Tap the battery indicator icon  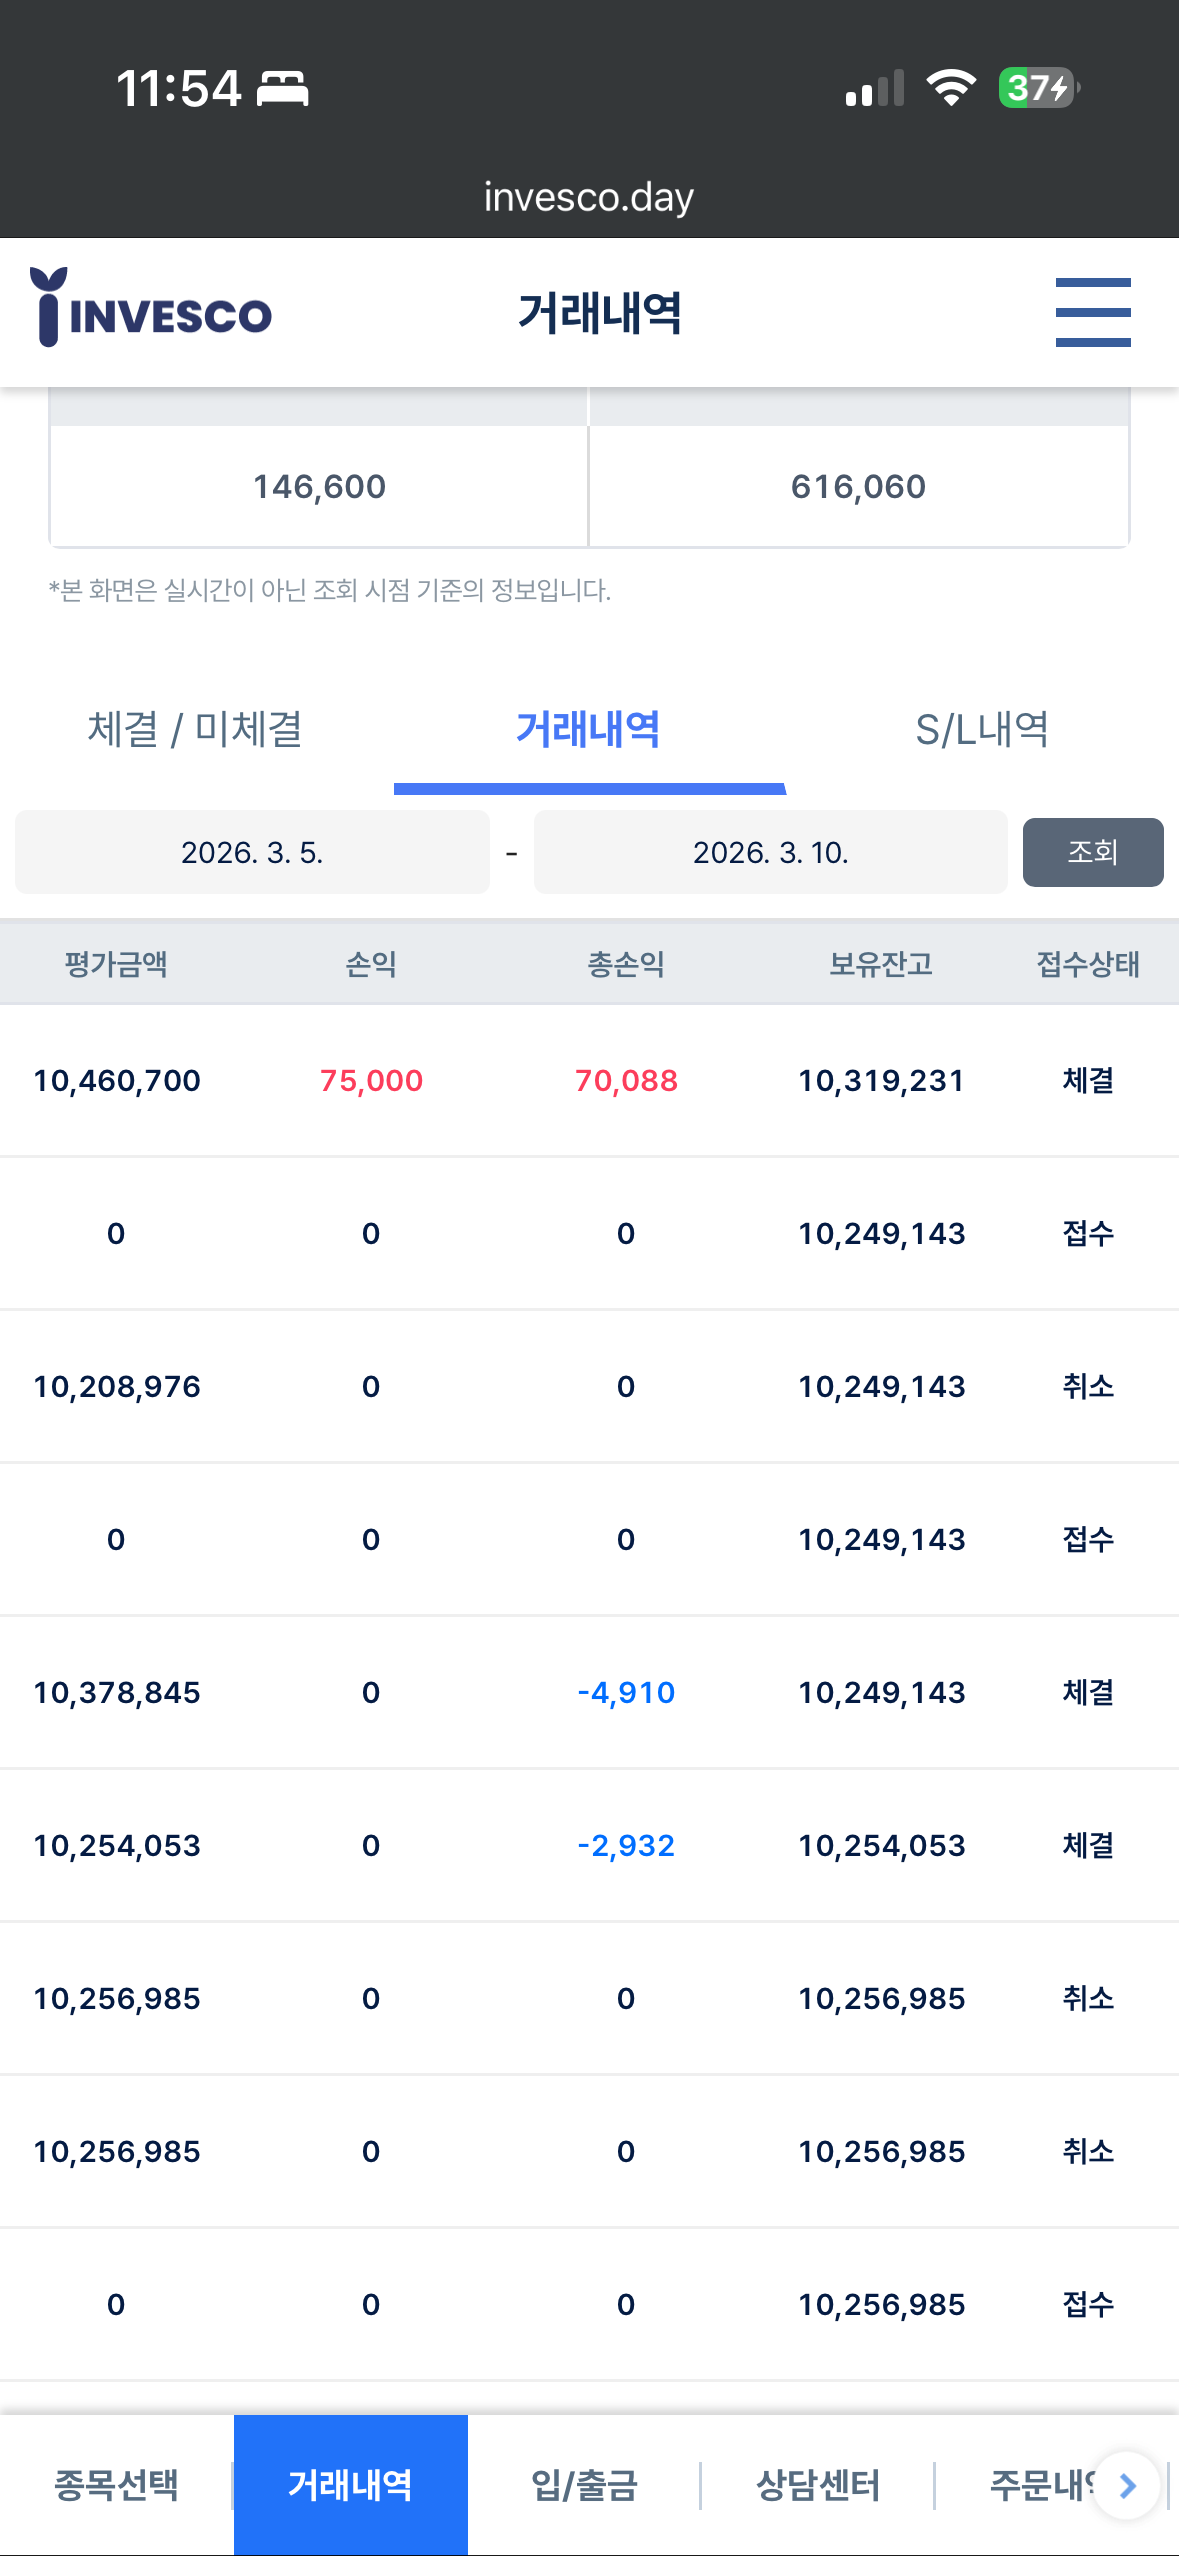[x=1039, y=88]
